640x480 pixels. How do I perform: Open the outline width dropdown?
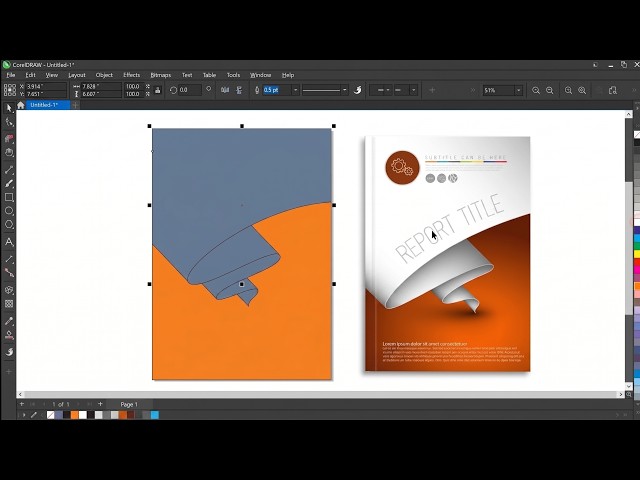coord(296,90)
